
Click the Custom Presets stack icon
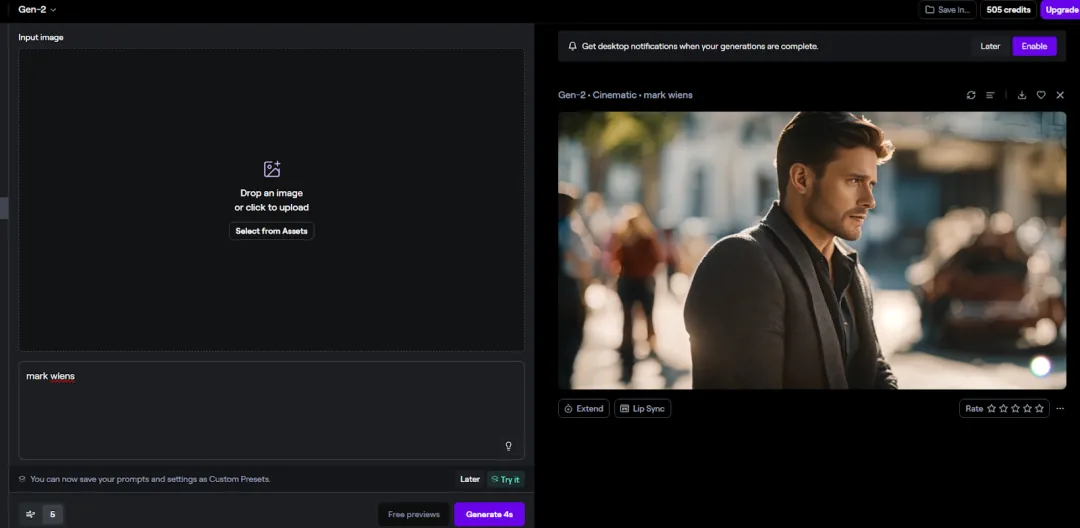22,479
